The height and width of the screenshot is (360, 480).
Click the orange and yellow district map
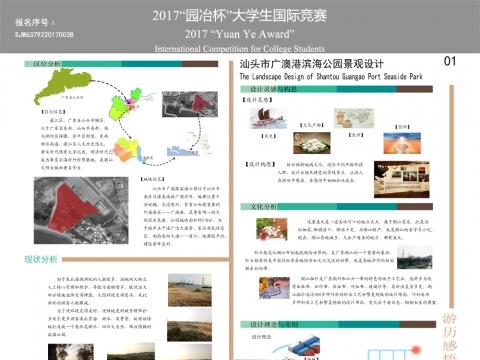tap(127, 150)
